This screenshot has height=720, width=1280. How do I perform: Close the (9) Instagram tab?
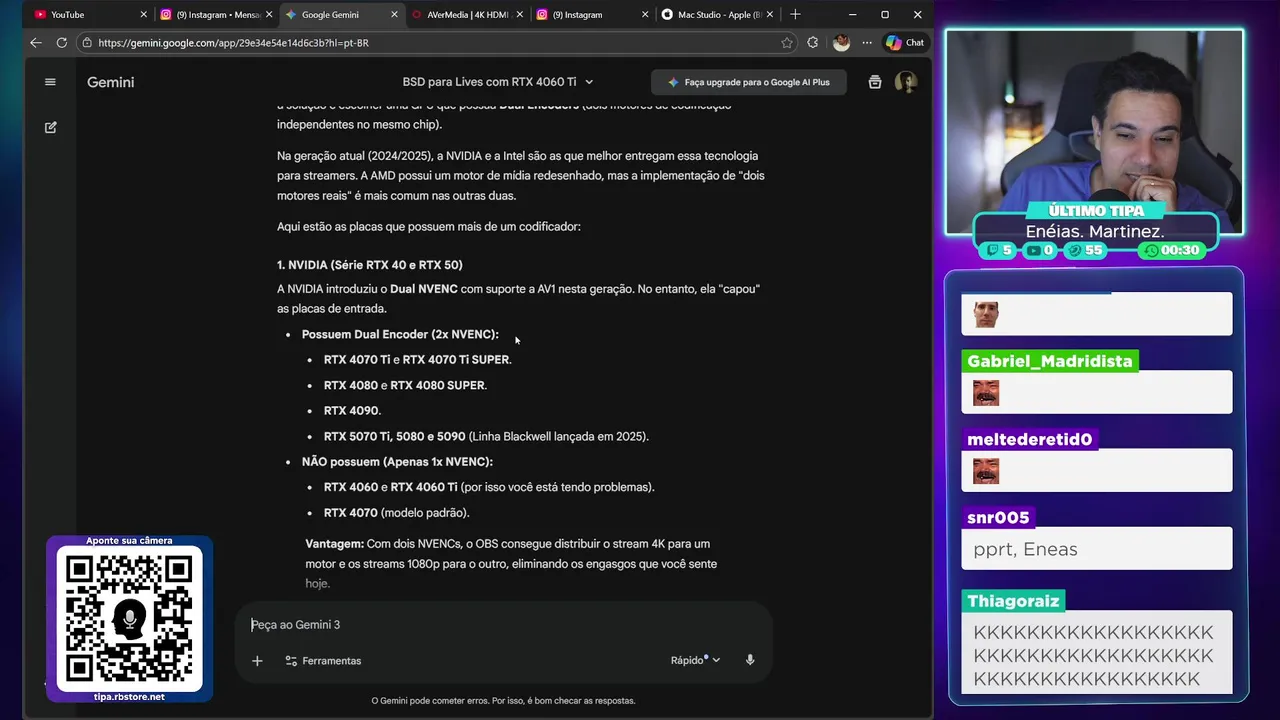(644, 15)
